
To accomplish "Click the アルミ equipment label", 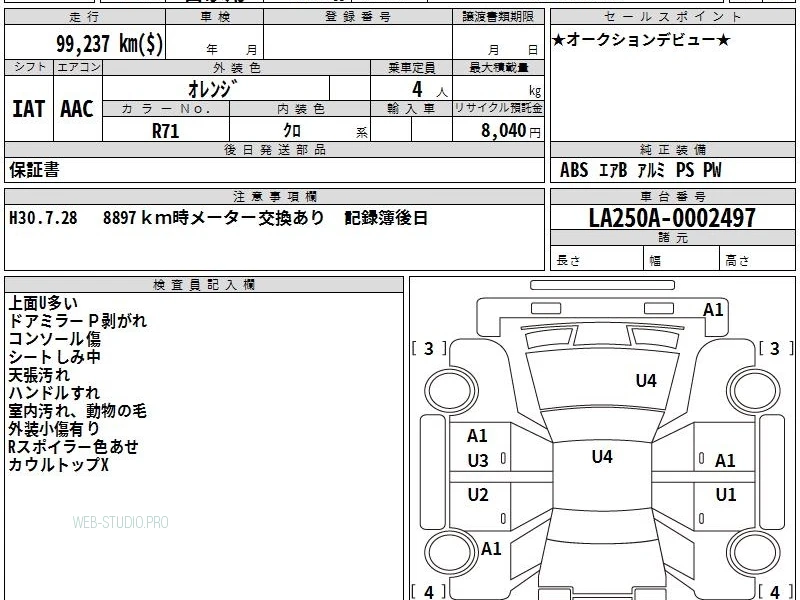I will (651, 170).
